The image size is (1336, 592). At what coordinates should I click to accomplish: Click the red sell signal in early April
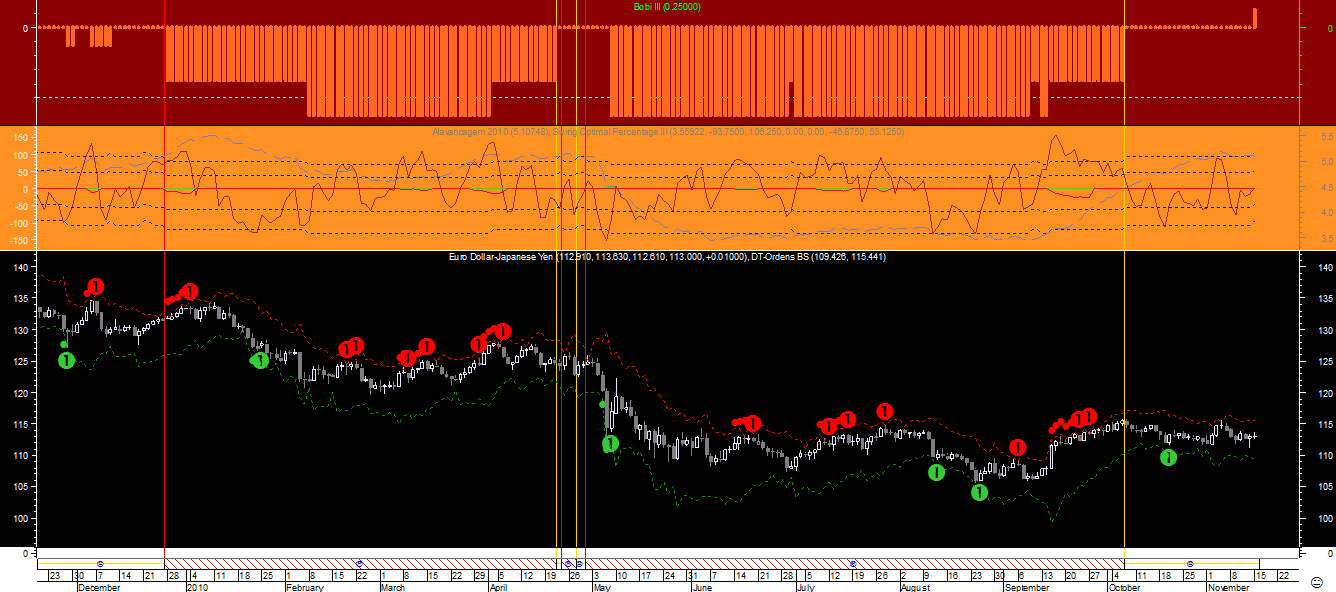click(x=503, y=331)
